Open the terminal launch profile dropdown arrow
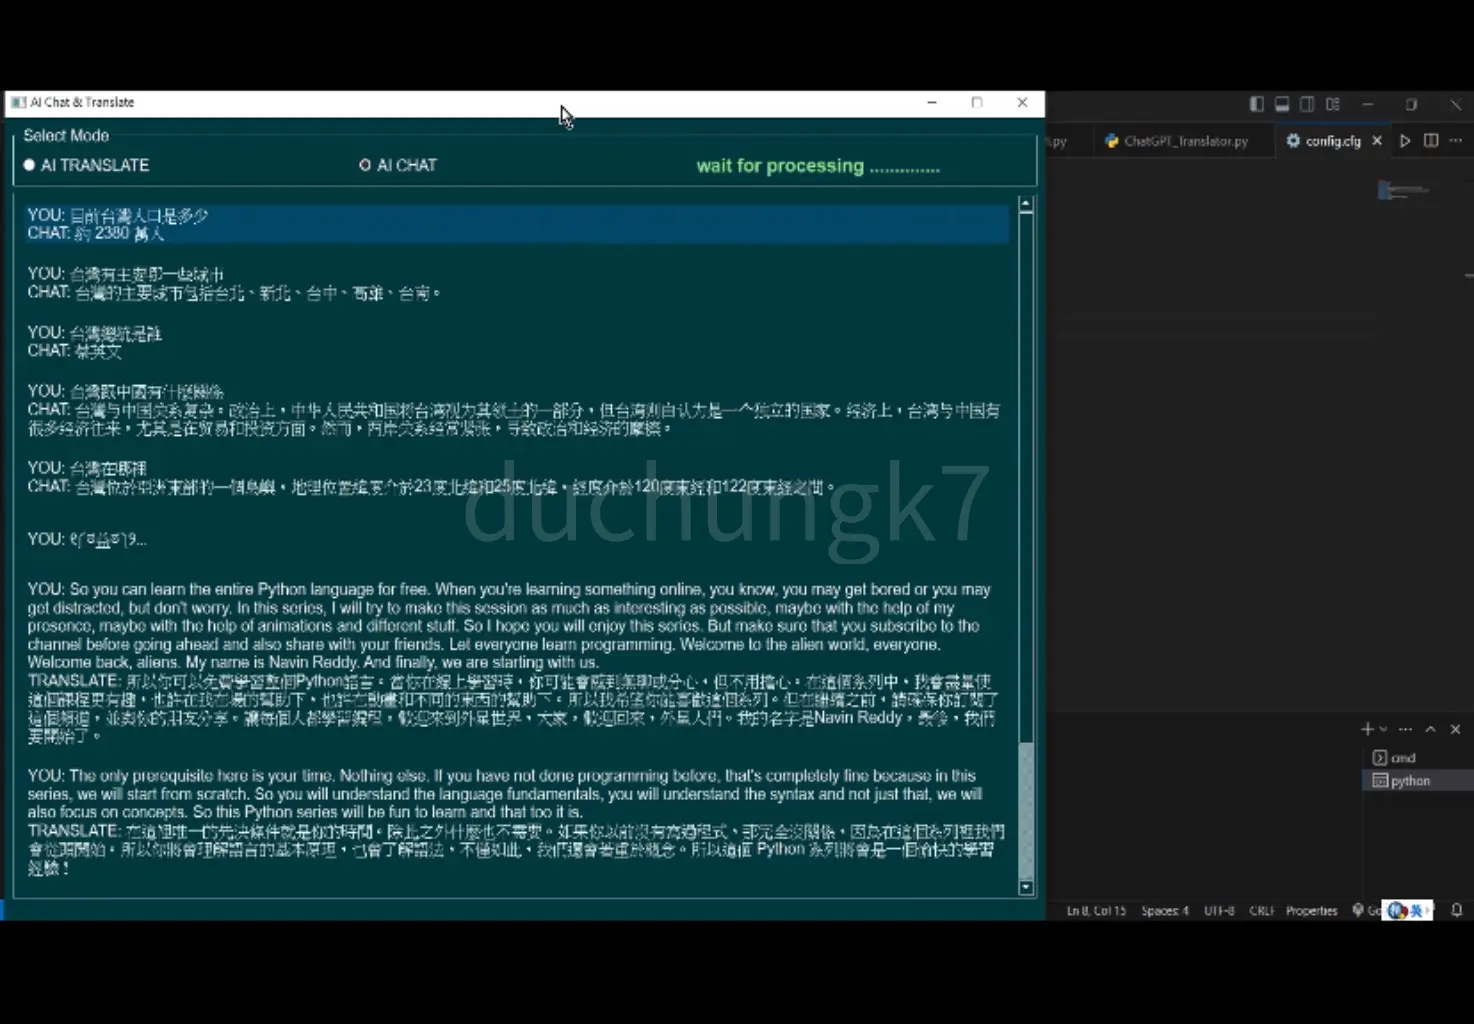The image size is (1474, 1024). click(1384, 730)
